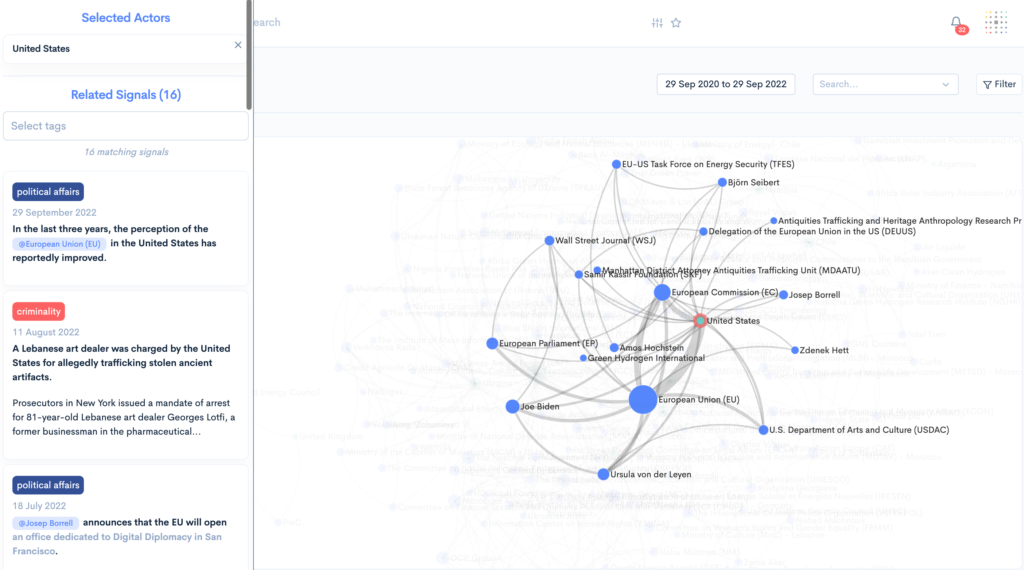The height and width of the screenshot is (570, 1024).
Task: Open the filter sliders icon in top bar
Action: tap(657, 23)
